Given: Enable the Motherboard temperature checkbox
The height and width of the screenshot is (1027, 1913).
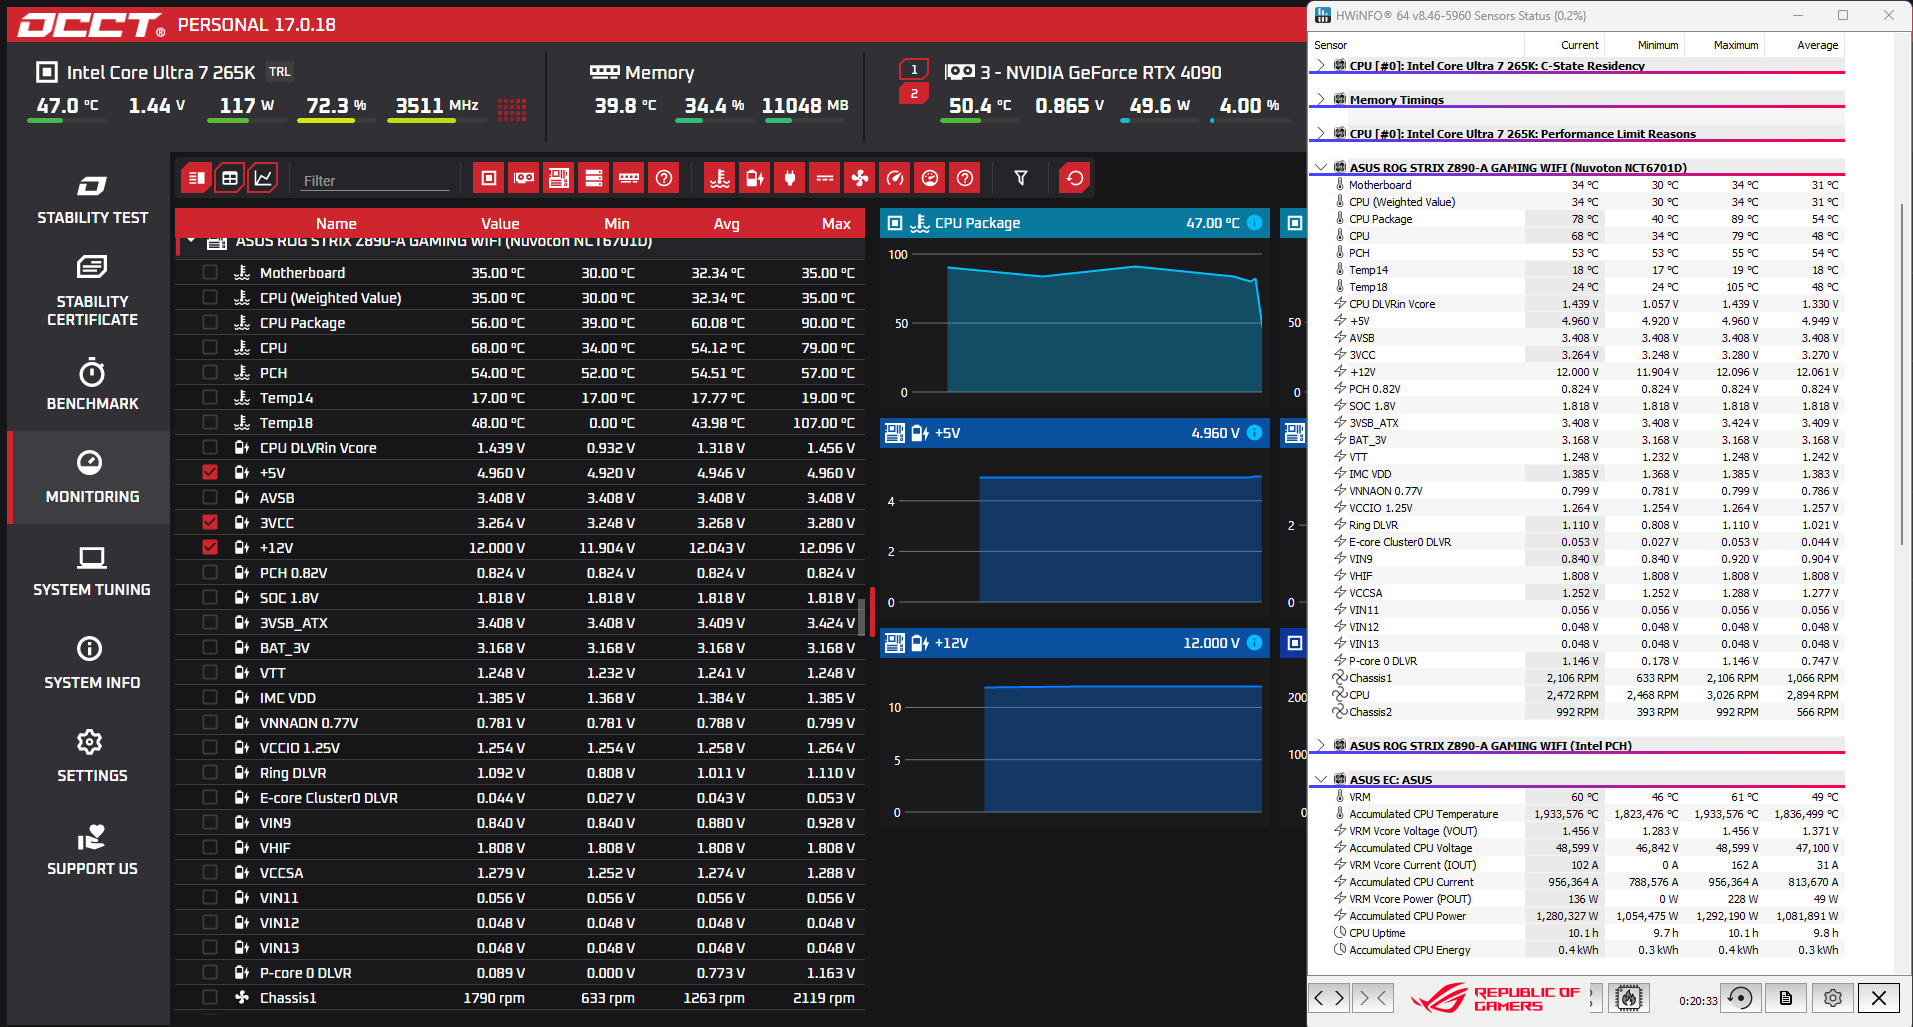Looking at the screenshot, I should pos(210,272).
